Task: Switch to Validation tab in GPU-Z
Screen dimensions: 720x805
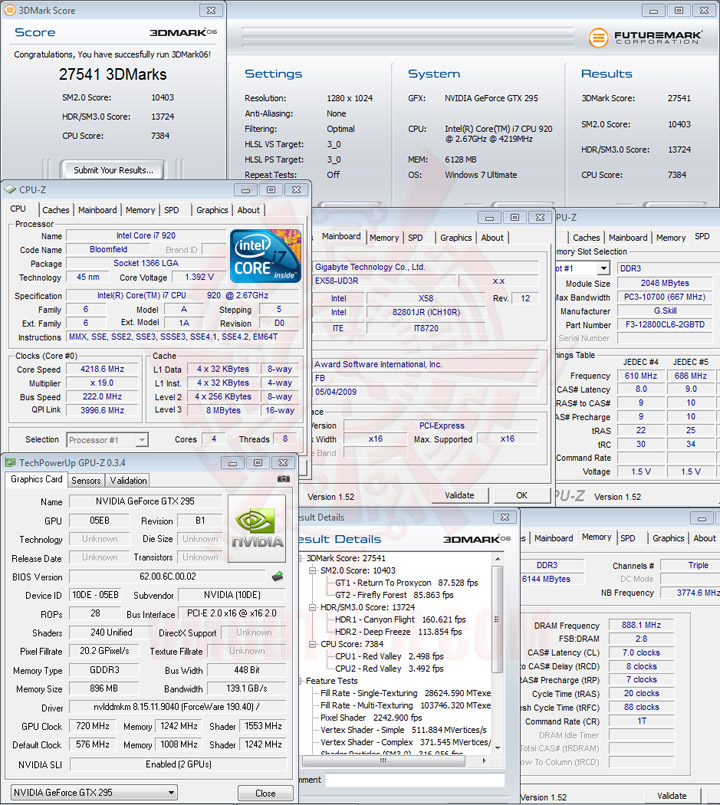Action: pyautogui.click(x=128, y=481)
